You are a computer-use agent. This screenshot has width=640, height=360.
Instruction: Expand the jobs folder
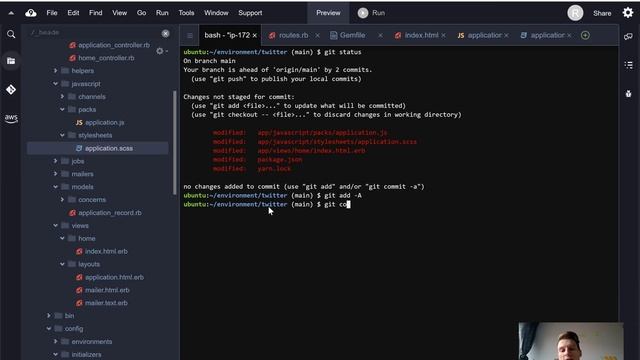click(x=56, y=161)
